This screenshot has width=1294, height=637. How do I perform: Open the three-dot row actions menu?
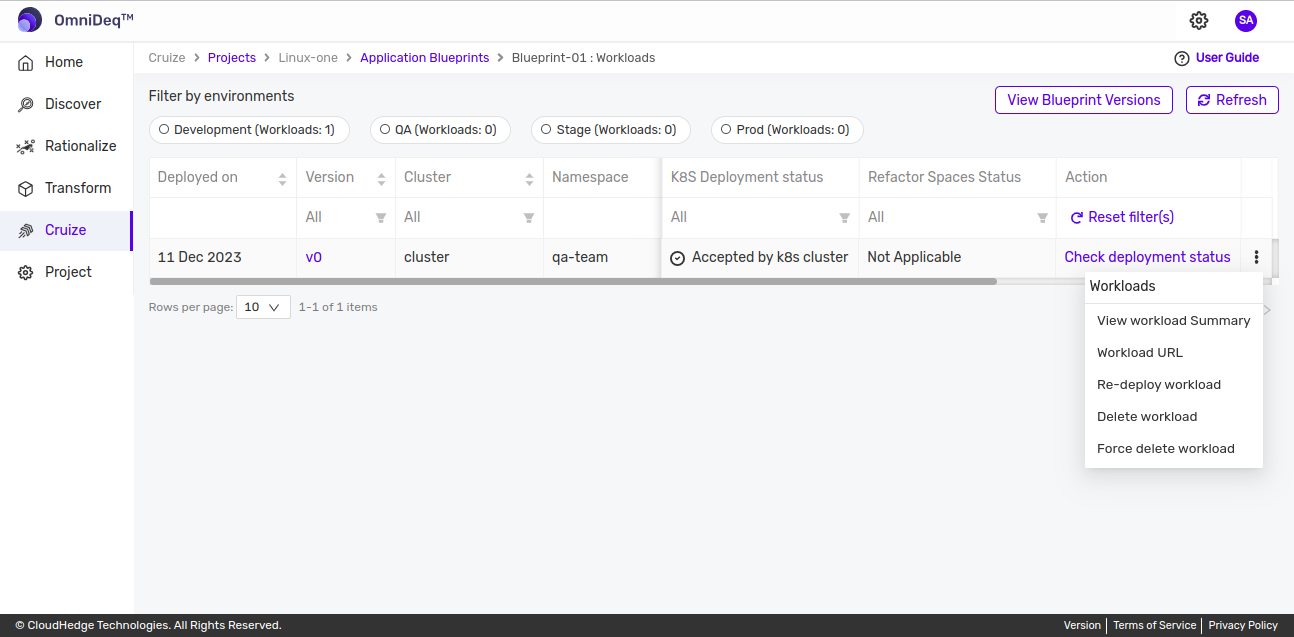point(1256,257)
